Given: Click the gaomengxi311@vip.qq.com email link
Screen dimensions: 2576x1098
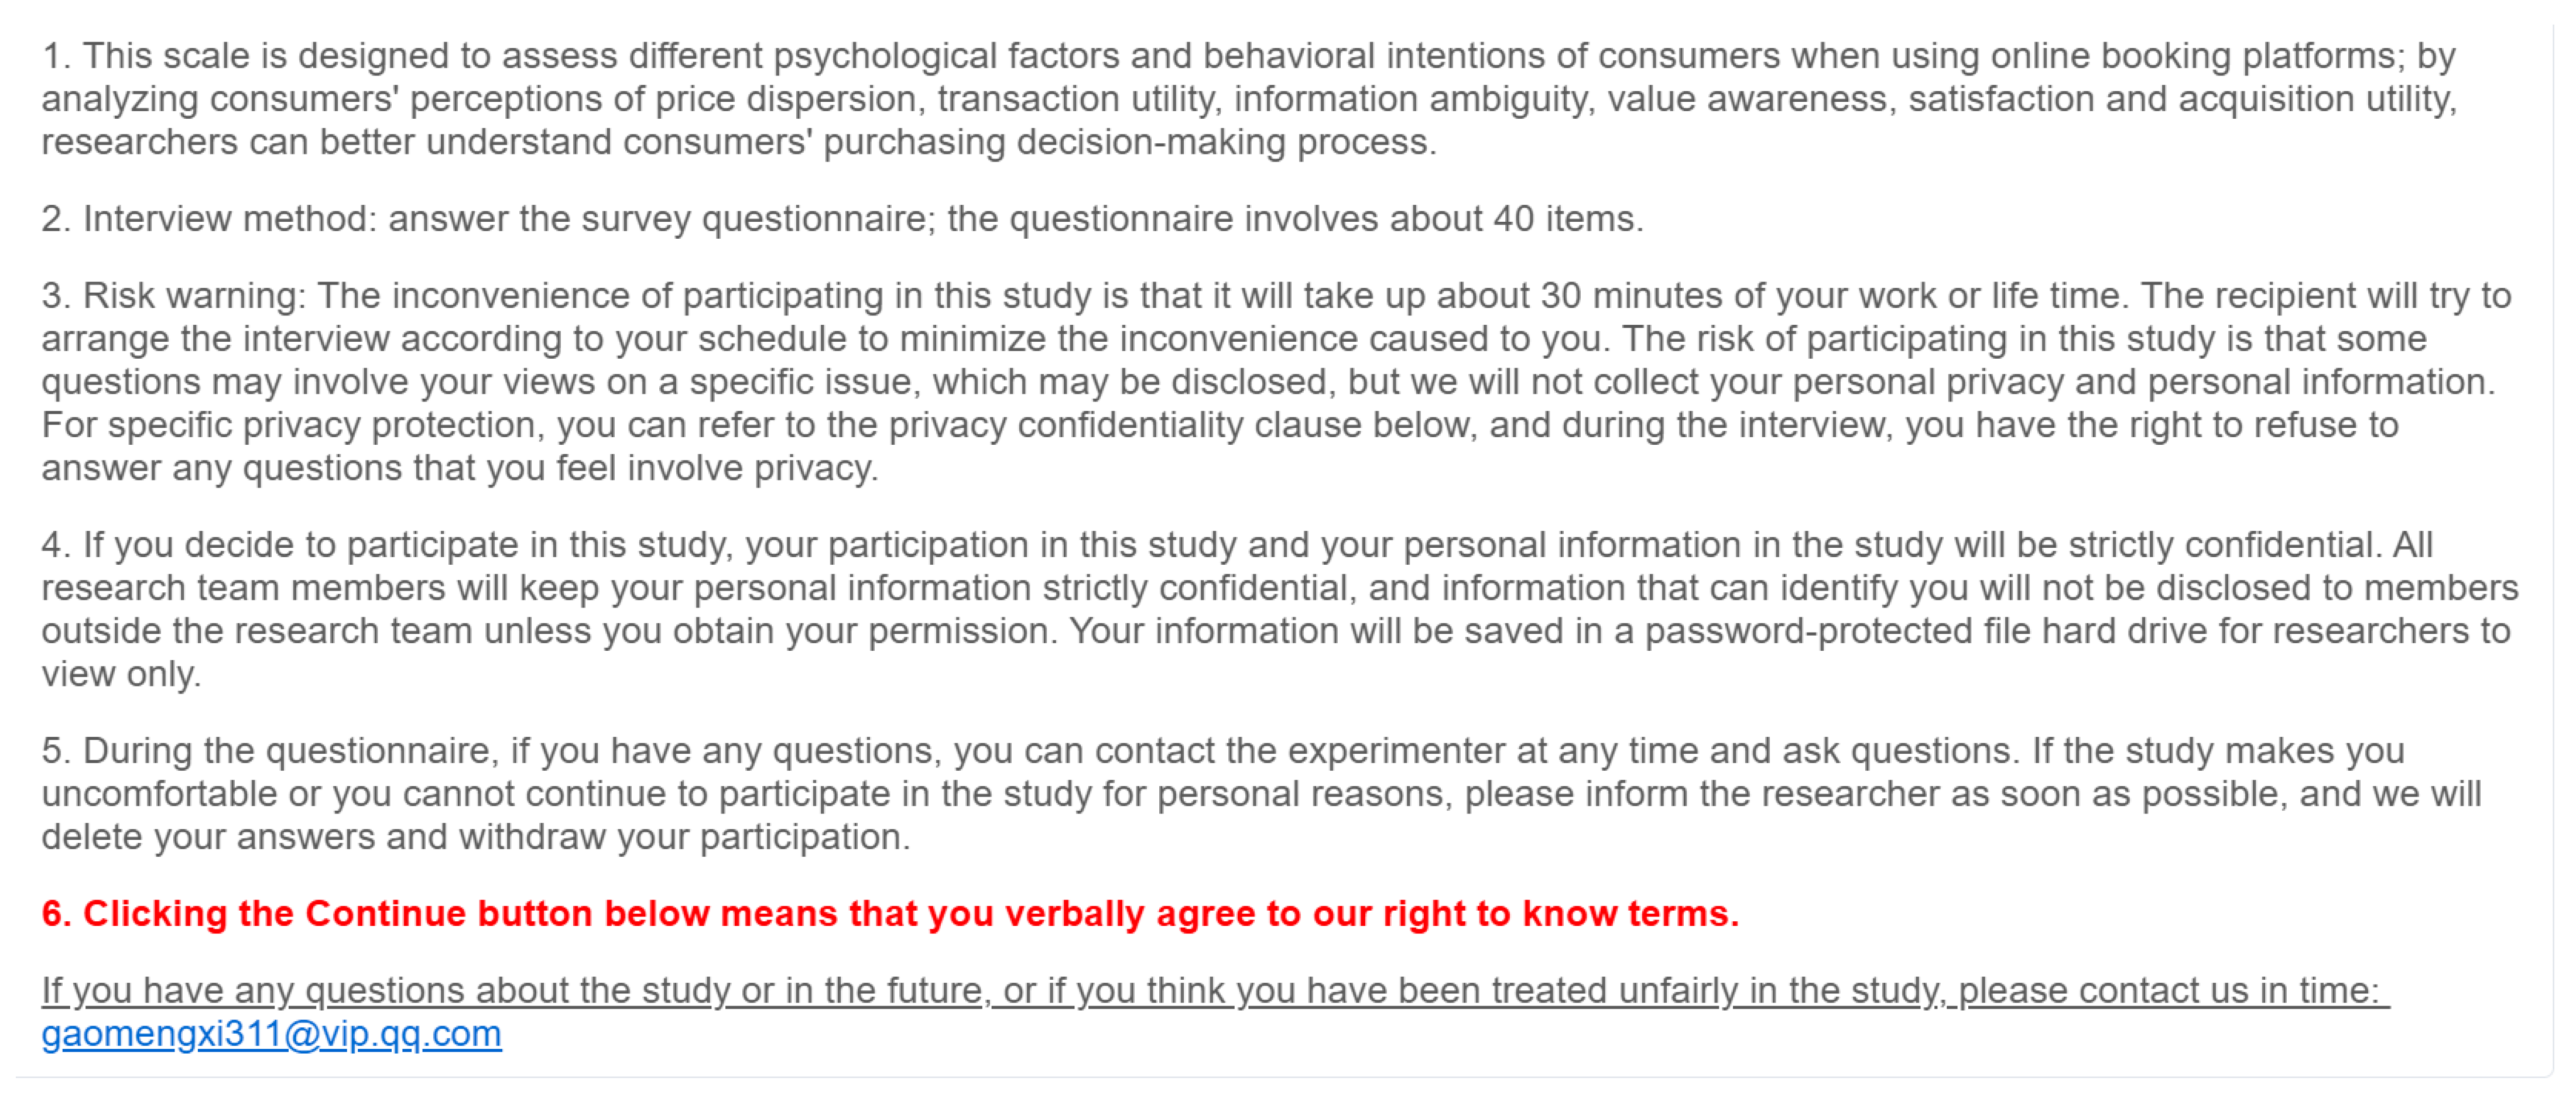Looking at the screenshot, I should click(271, 1033).
